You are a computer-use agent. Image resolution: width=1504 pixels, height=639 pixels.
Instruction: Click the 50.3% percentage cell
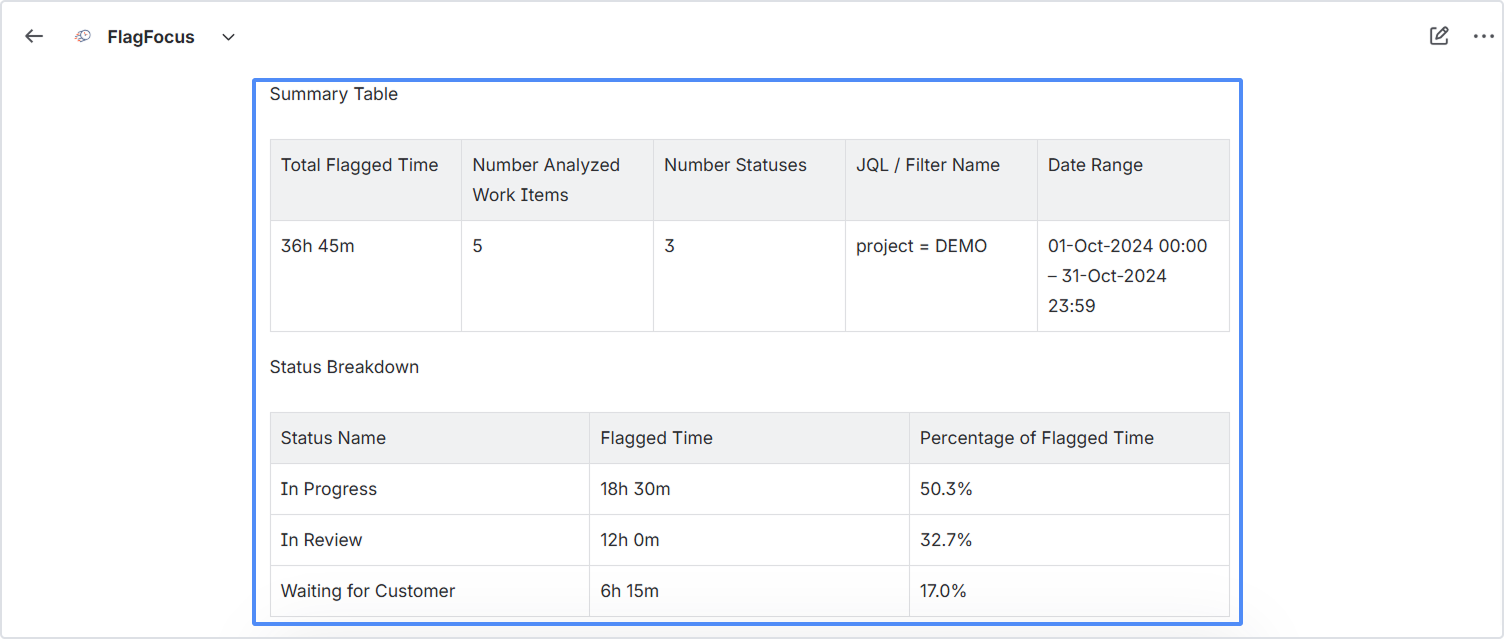coord(1069,489)
